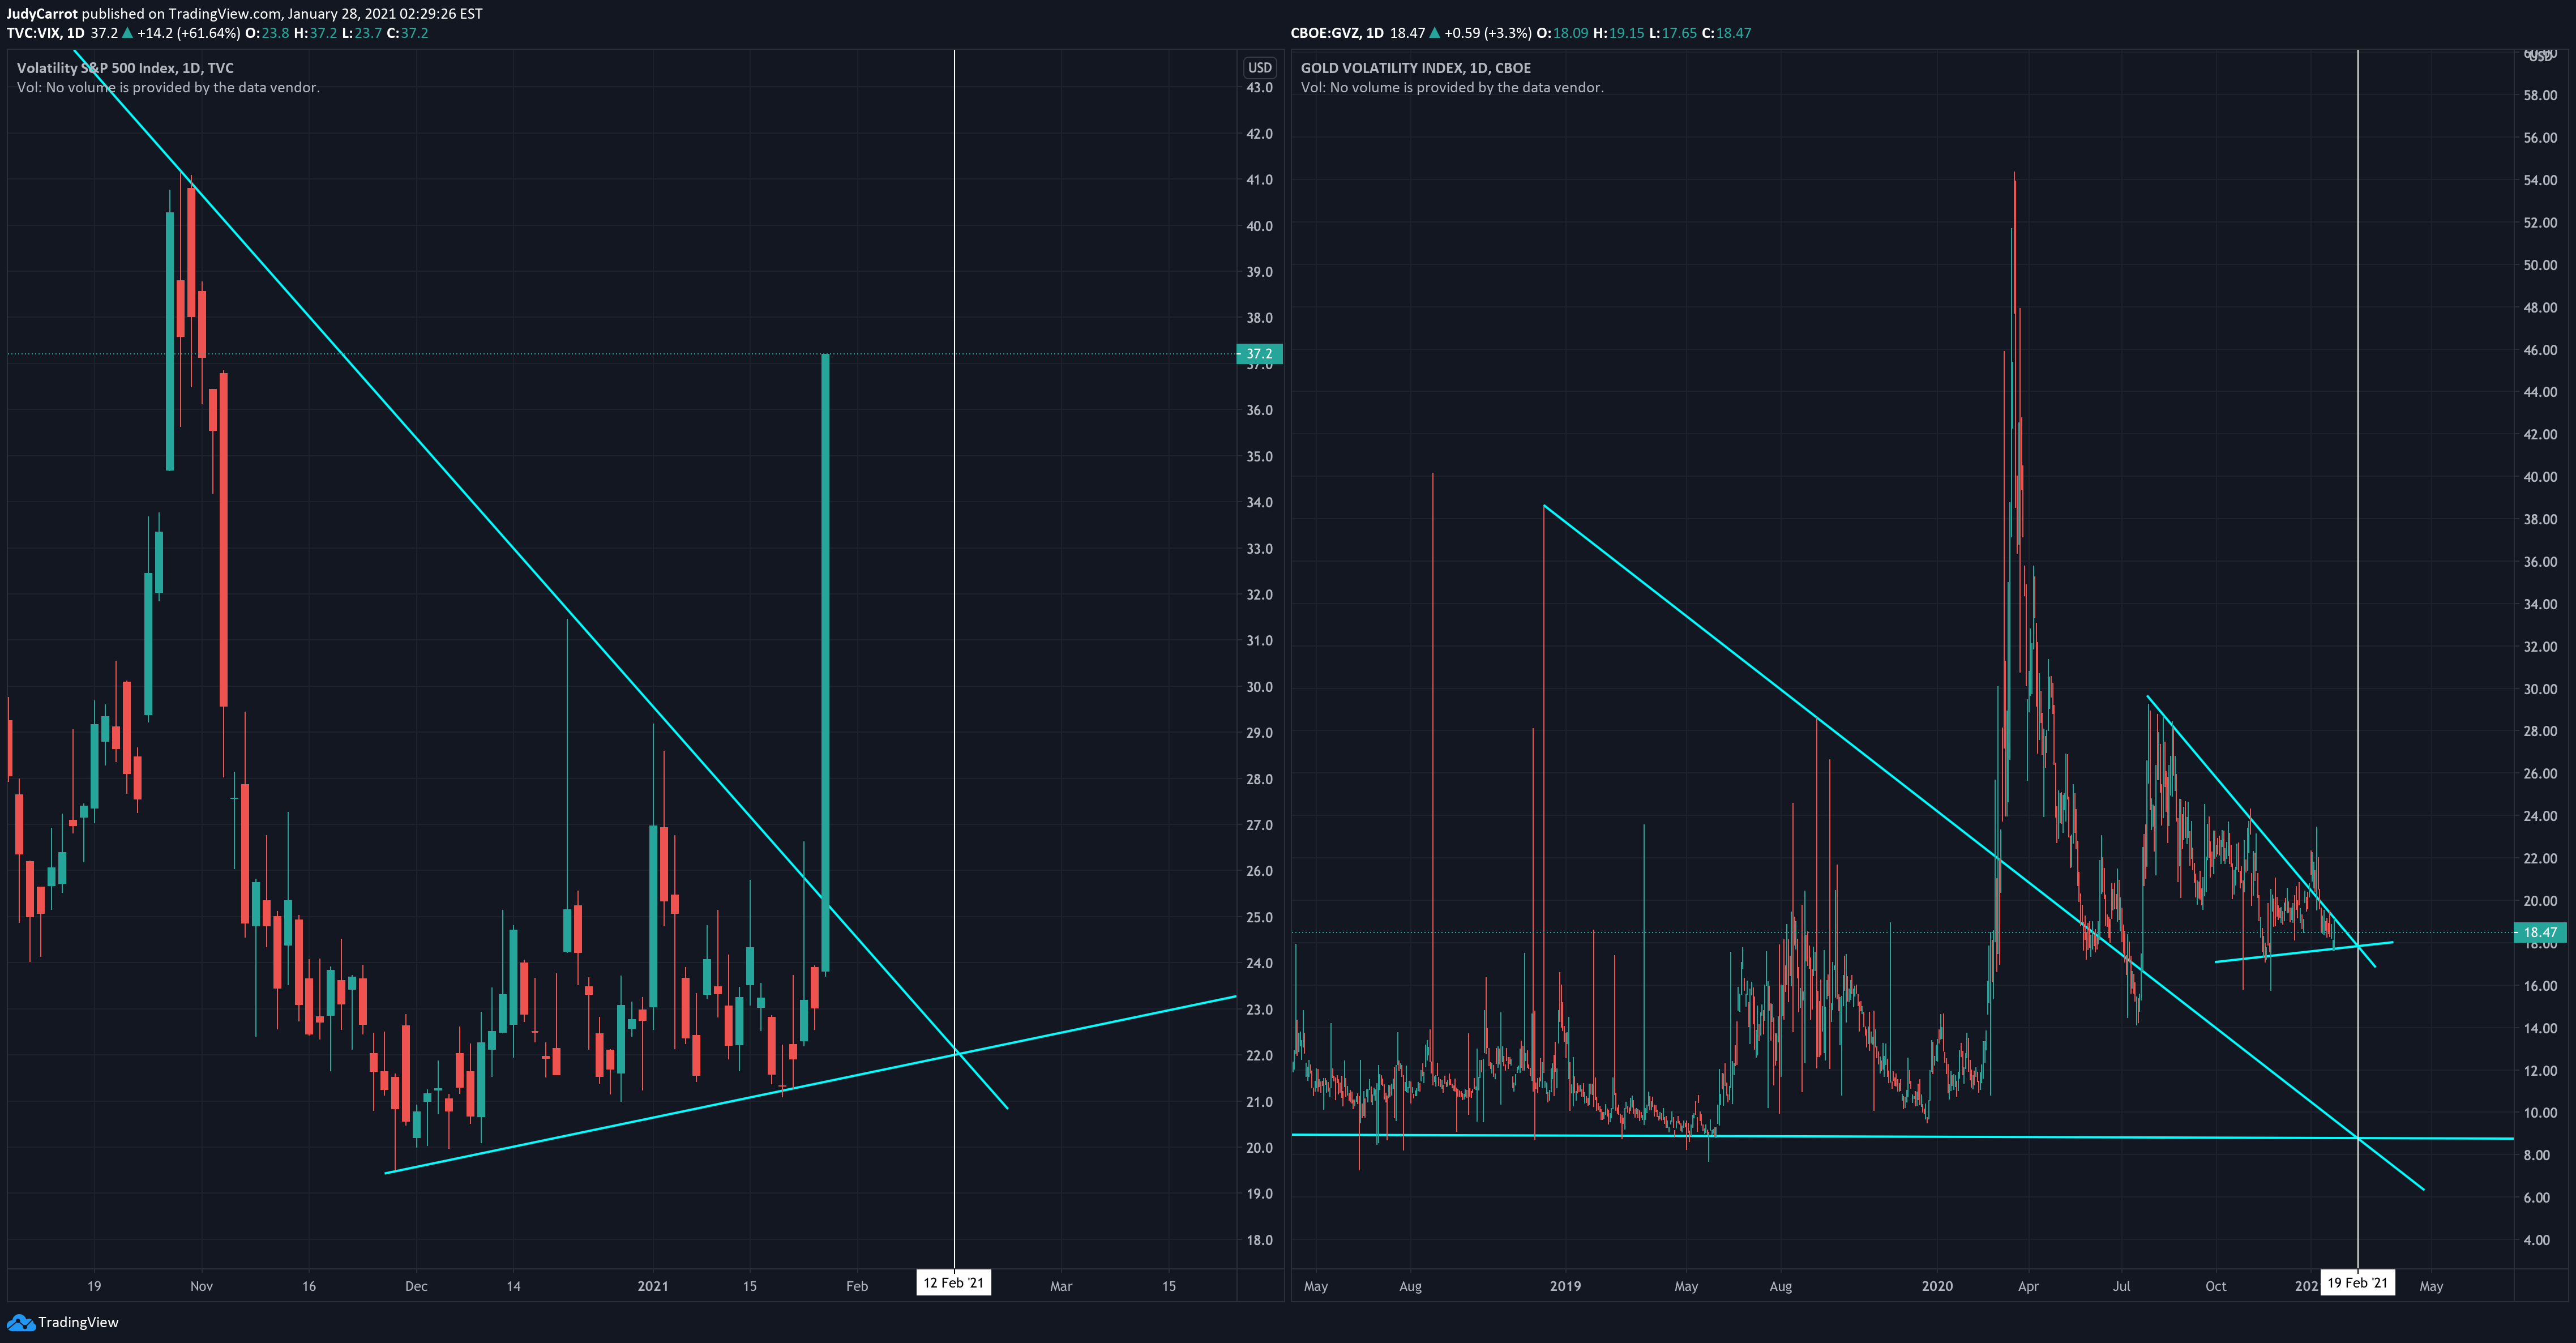Click the 43.0 level on VIX price scale
The height and width of the screenshot is (1343, 2576).
click(1259, 88)
